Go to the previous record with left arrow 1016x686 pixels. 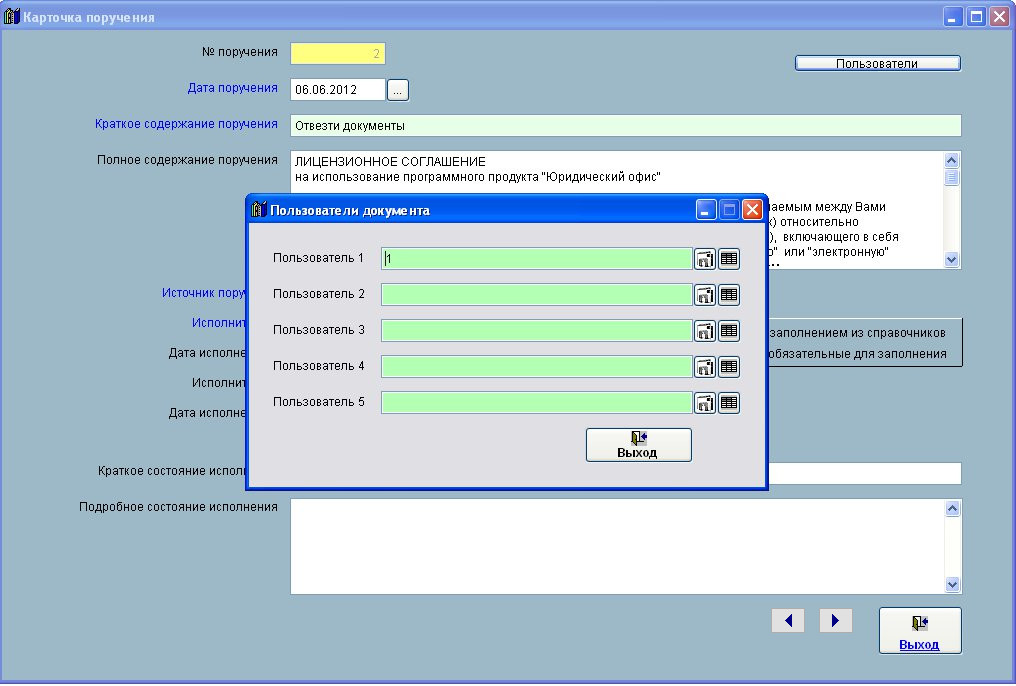click(788, 621)
